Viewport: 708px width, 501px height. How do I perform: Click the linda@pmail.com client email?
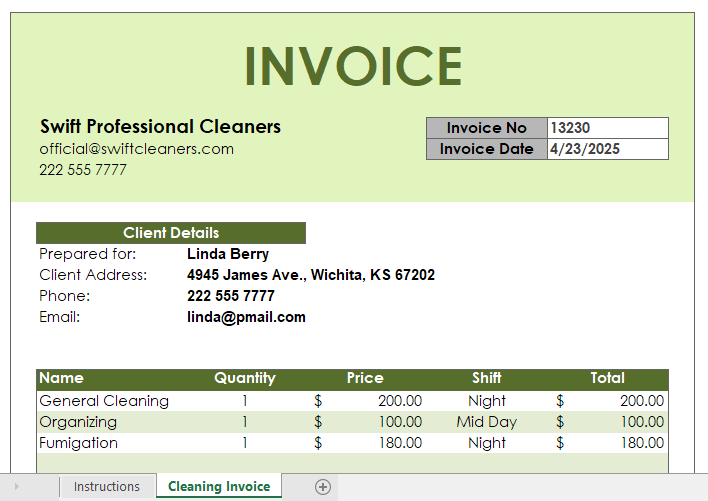click(246, 317)
